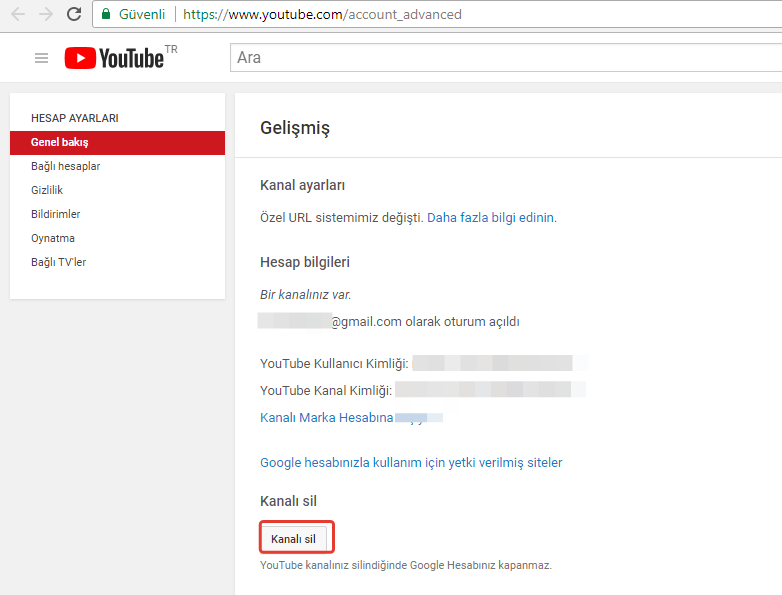Follow the Daha fazla bilgi edinin link
782x595 pixels.
pyautogui.click(x=491, y=217)
